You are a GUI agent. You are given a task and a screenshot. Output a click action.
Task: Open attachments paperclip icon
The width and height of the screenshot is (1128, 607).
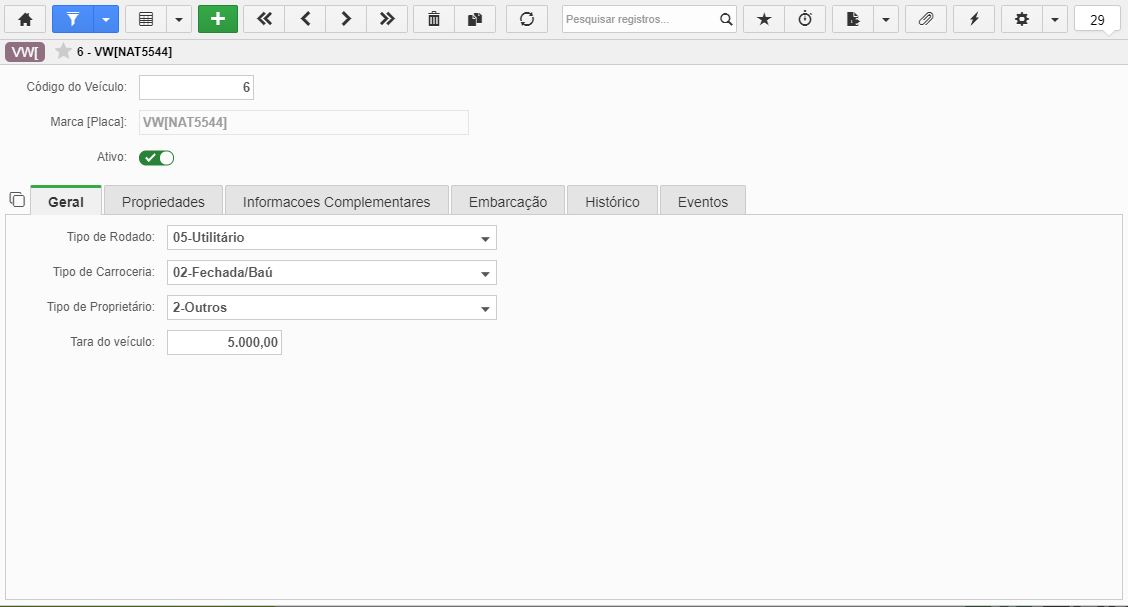tap(926, 19)
